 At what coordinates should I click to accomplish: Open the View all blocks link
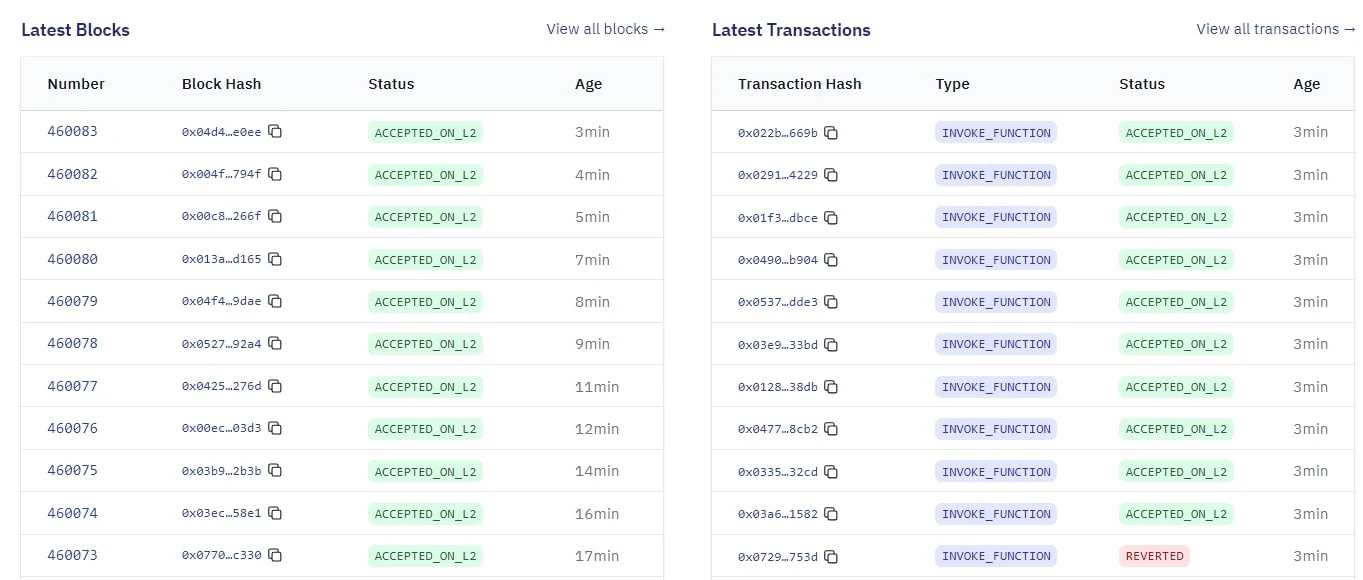coord(606,29)
